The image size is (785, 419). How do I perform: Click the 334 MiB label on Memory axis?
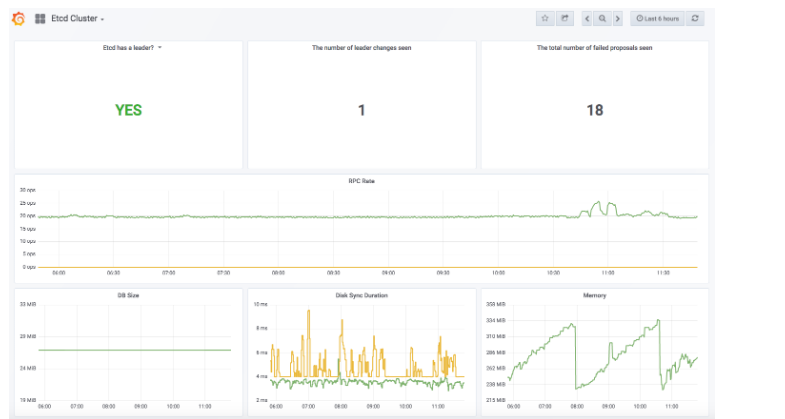[496, 320]
